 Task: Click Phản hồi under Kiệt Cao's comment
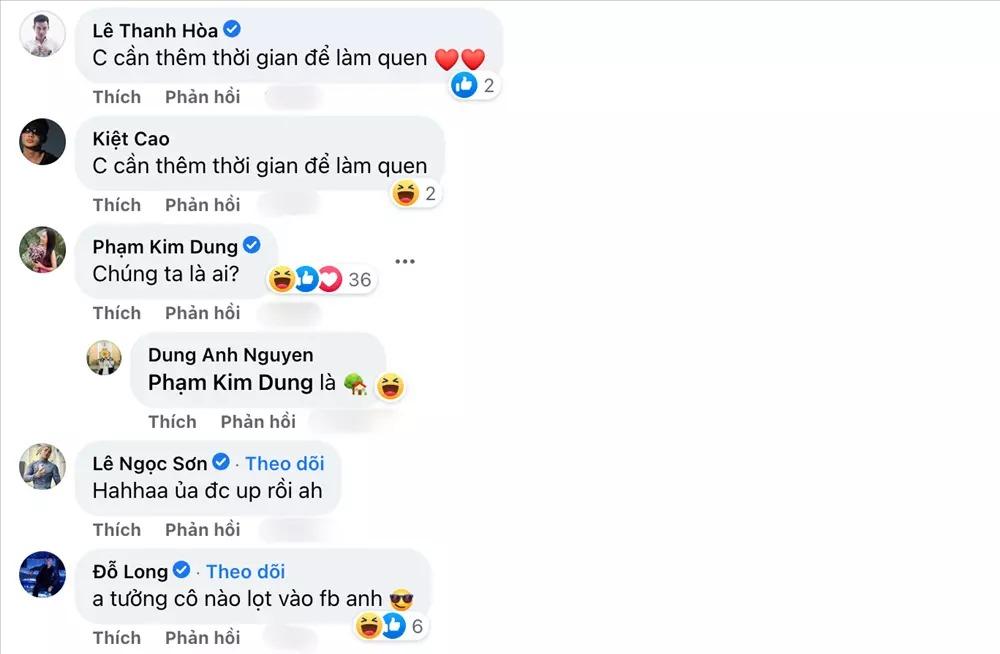[x=202, y=205]
